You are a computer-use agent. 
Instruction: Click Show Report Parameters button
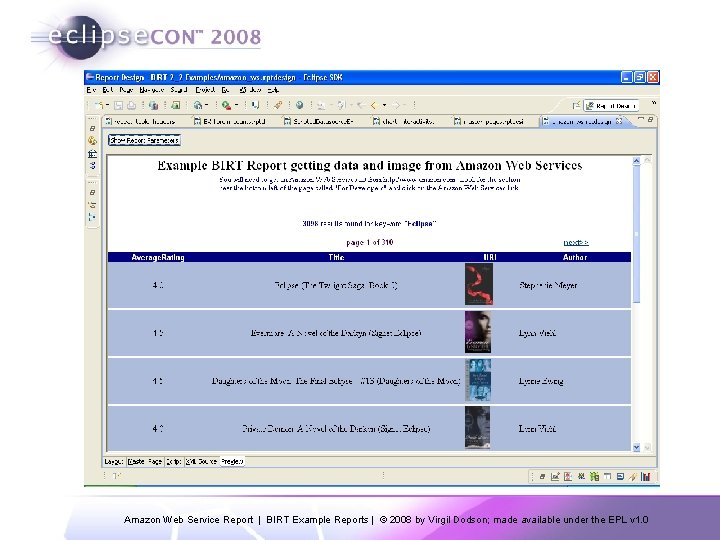pos(144,140)
